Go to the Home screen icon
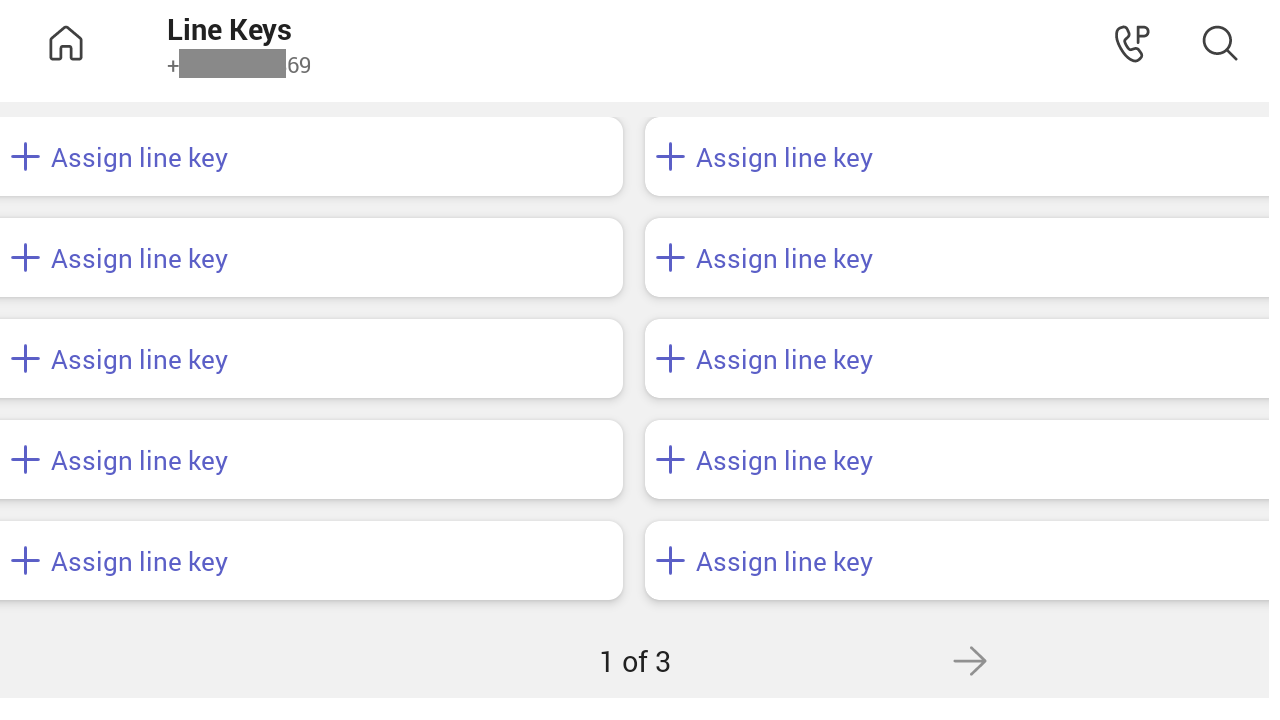The image size is (1280, 720). 66,43
